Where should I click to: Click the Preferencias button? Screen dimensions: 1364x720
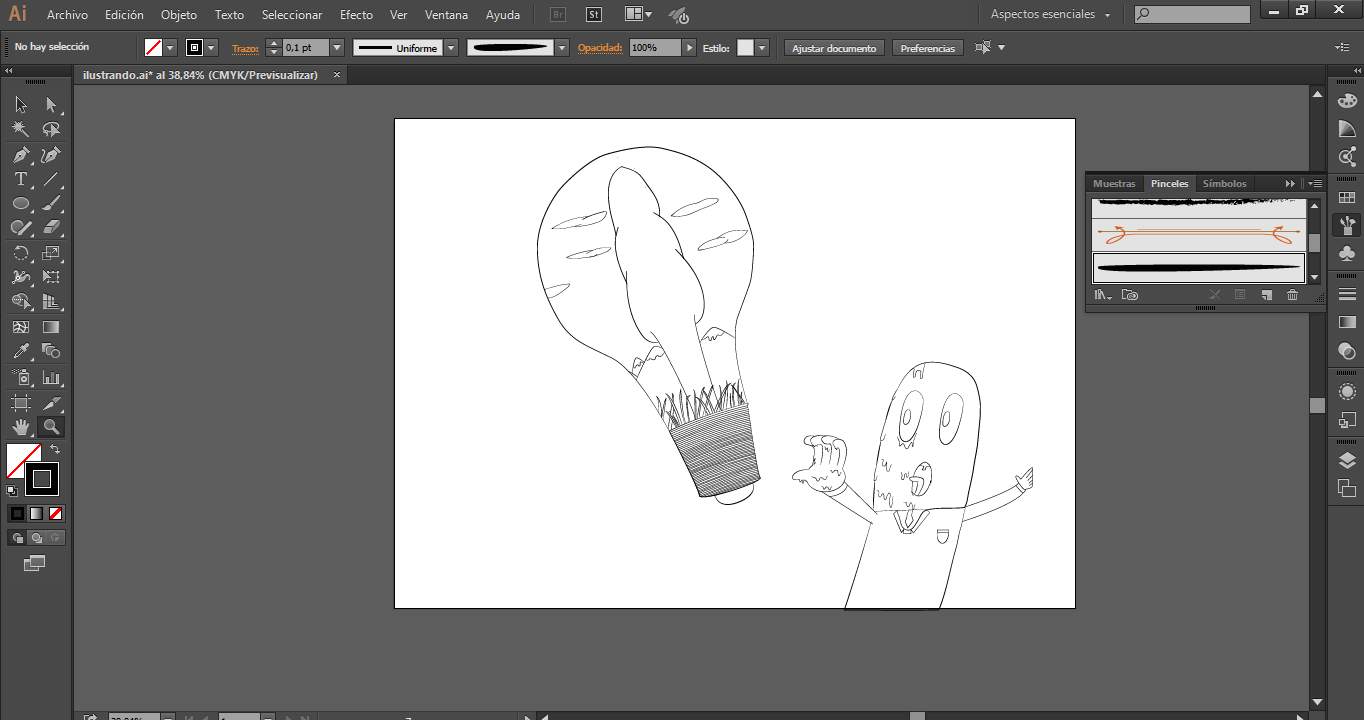tap(927, 48)
